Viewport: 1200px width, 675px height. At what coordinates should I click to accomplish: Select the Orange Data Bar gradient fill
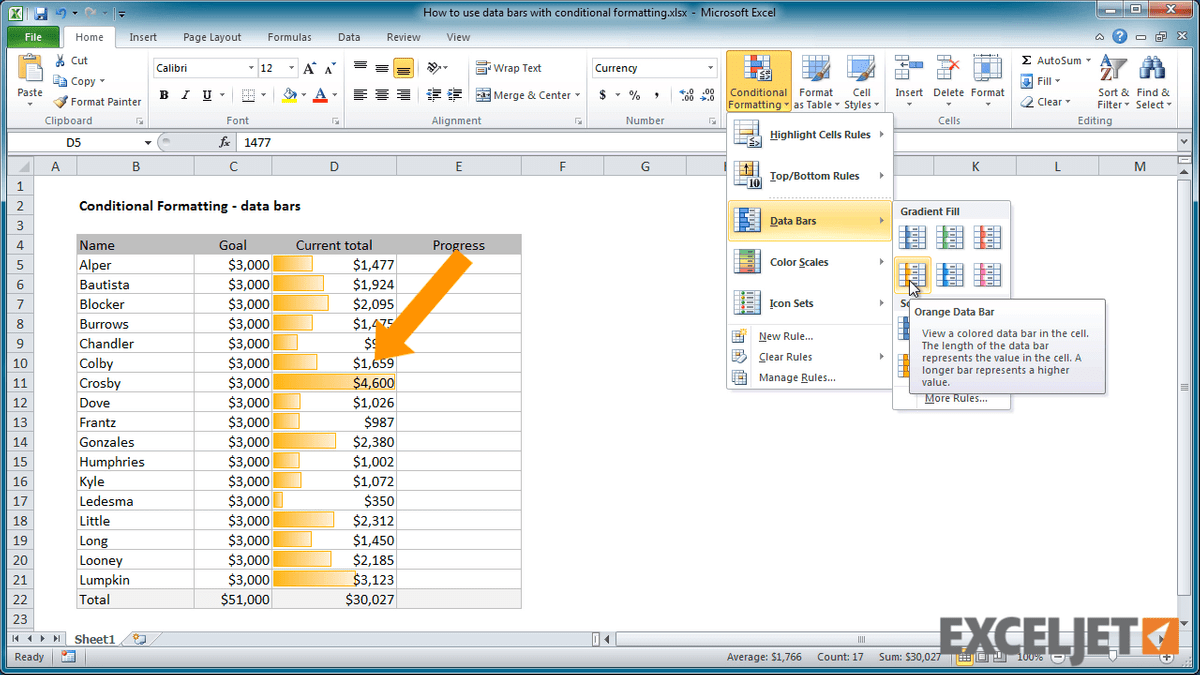click(911, 275)
